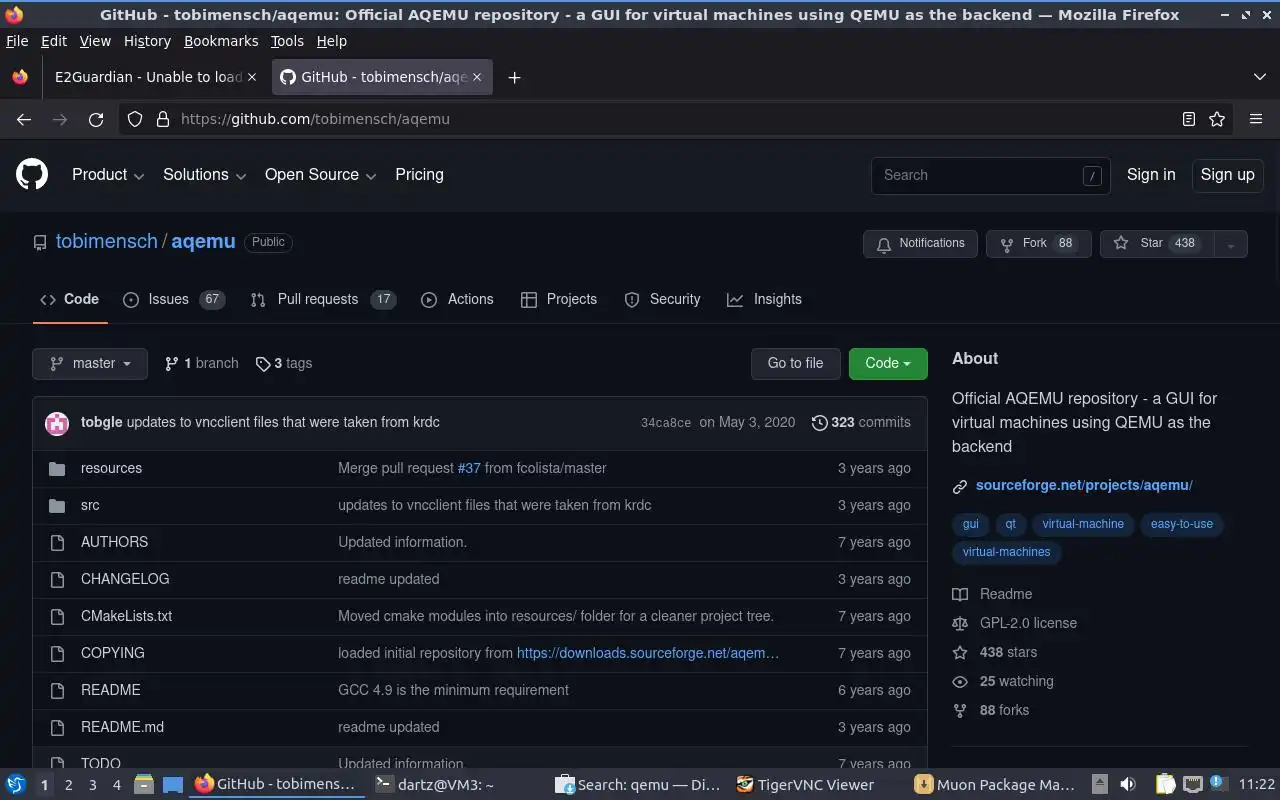Switch to the Actions tab
Viewport: 1280px width, 800px height.
(457, 300)
